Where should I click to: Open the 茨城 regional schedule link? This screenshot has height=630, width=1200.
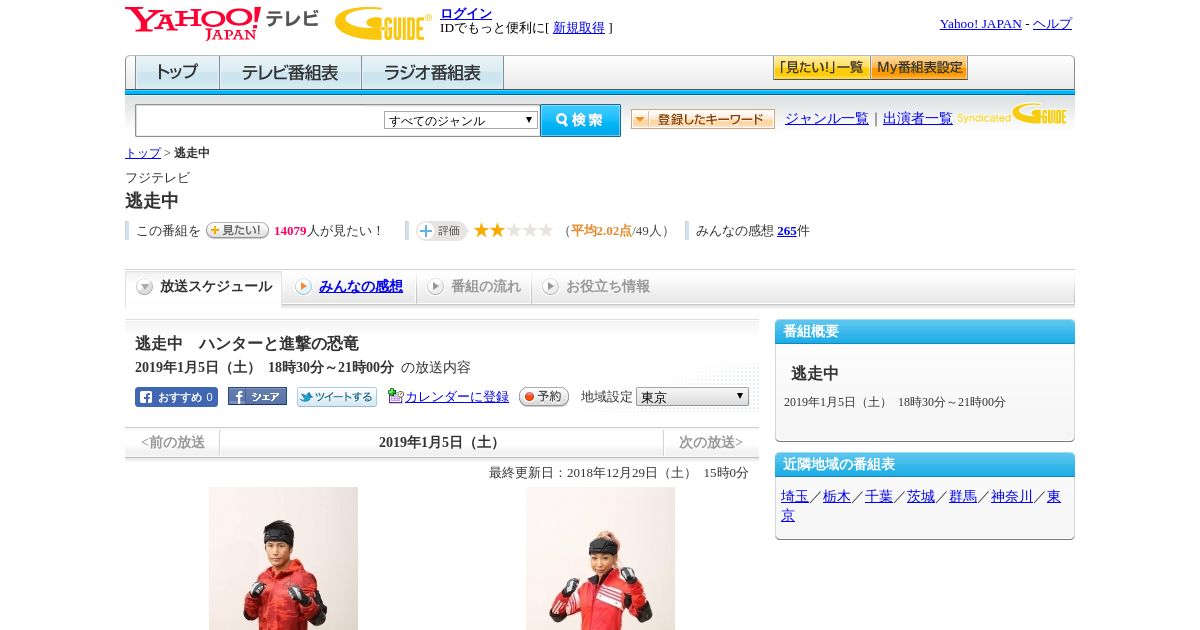pos(921,497)
